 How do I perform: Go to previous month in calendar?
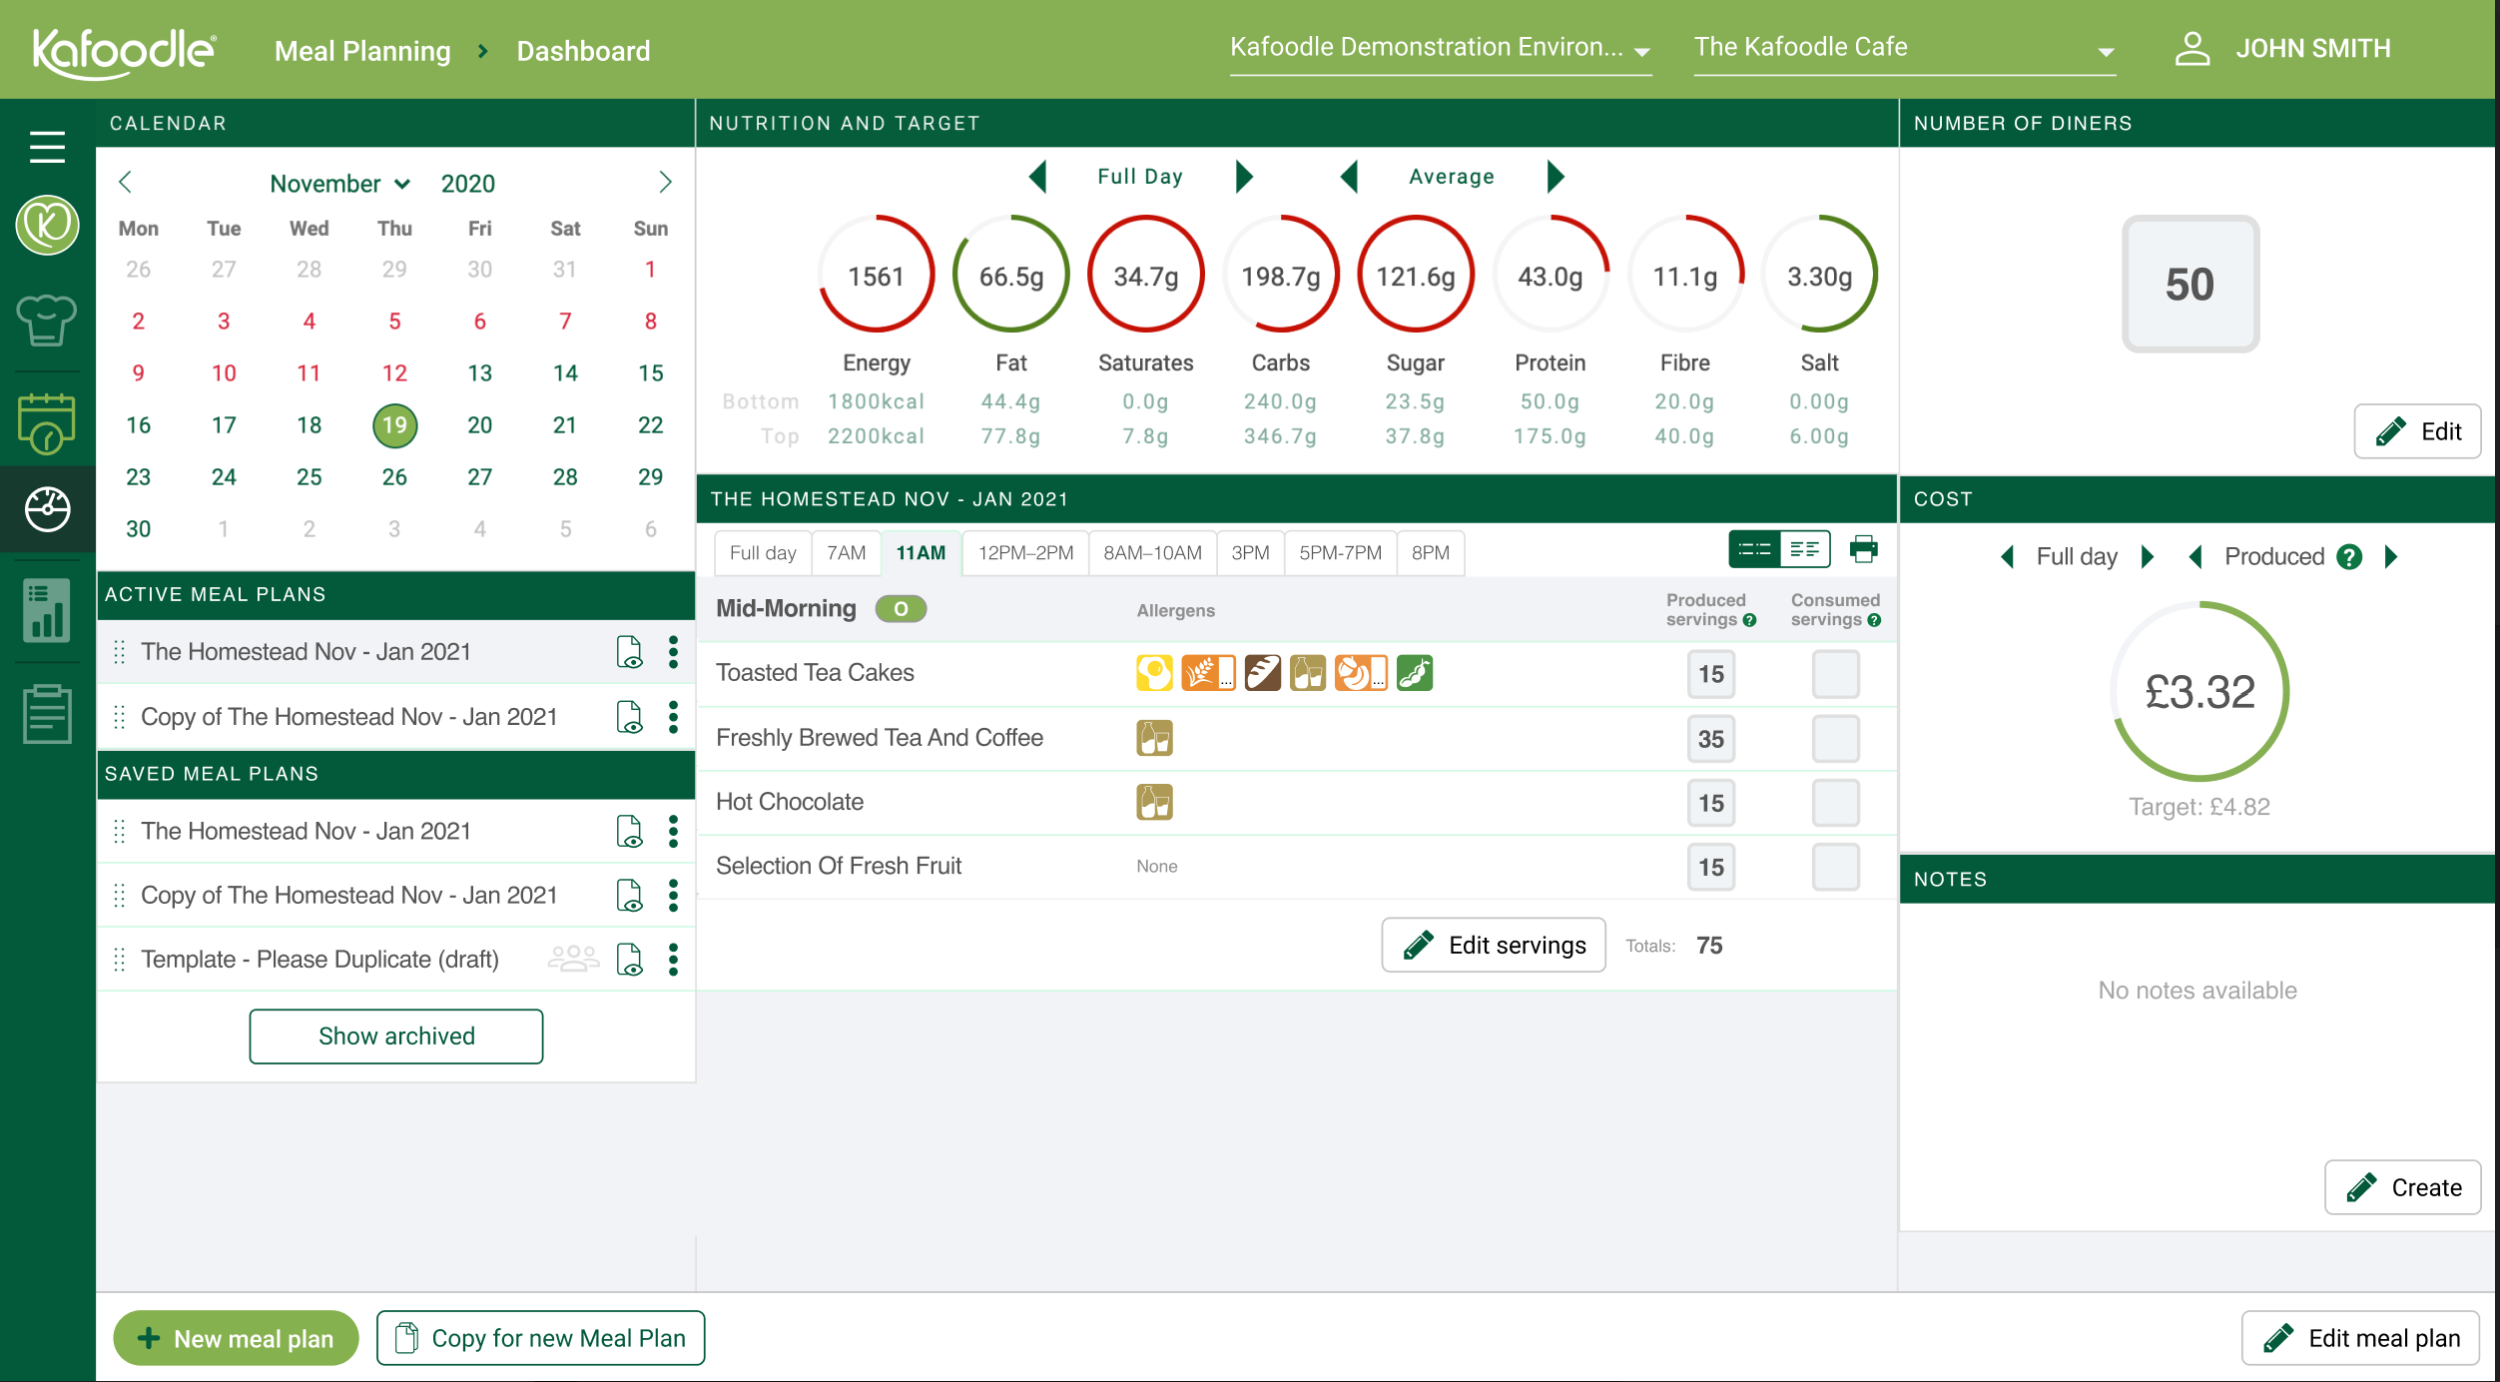[x=126, y=182]
